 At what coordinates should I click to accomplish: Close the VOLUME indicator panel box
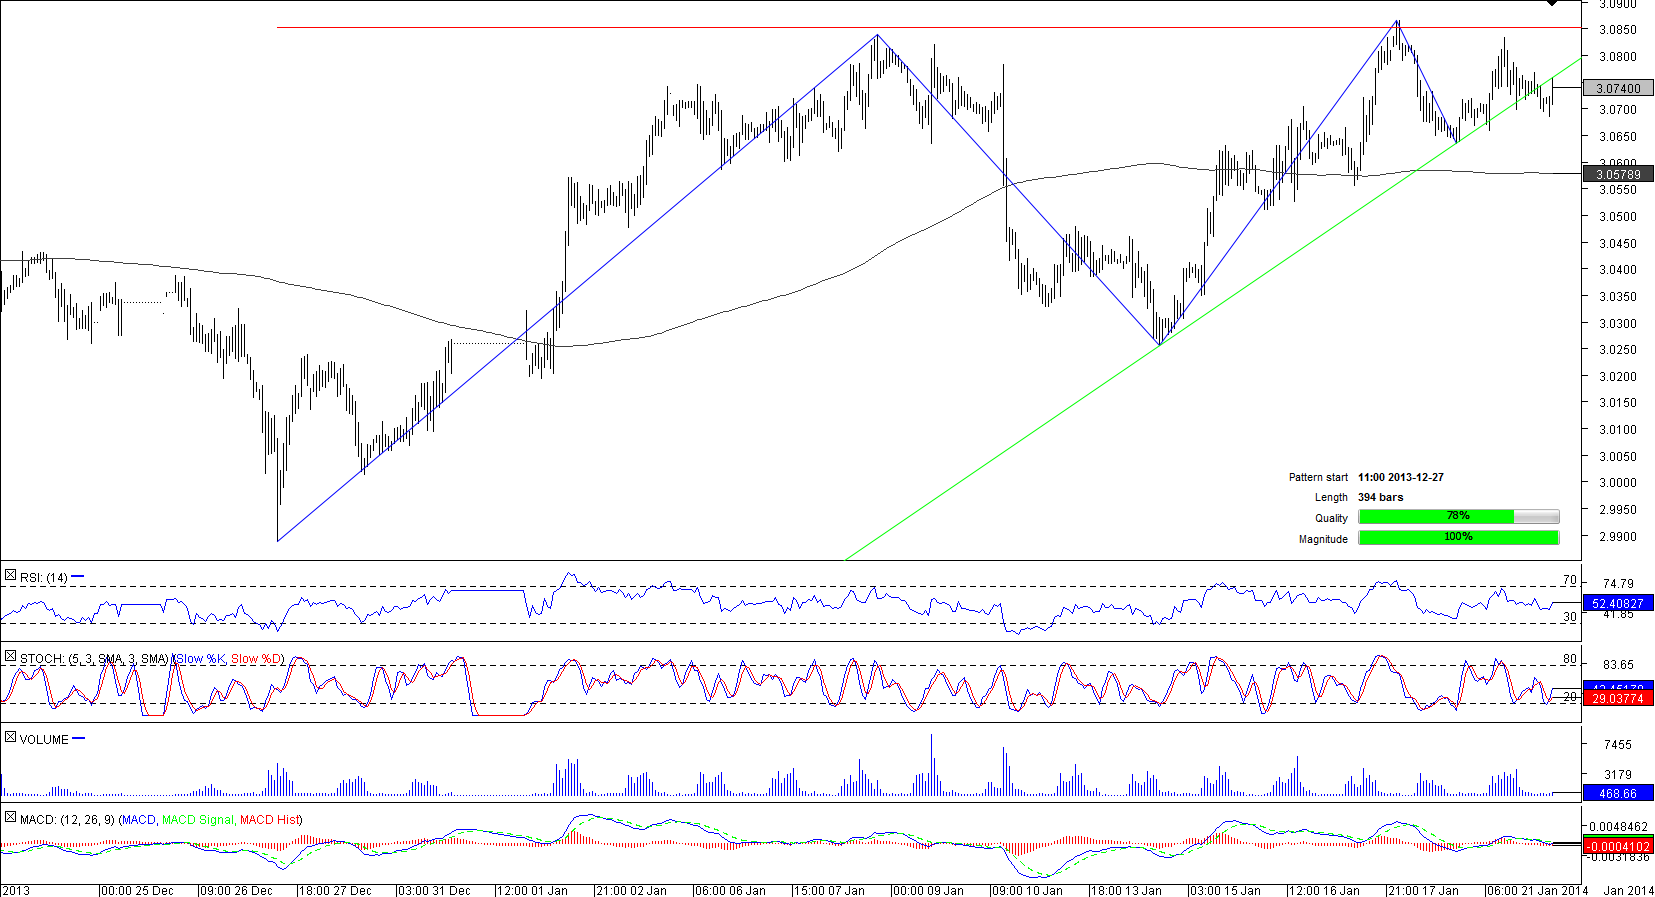(10, 738)
